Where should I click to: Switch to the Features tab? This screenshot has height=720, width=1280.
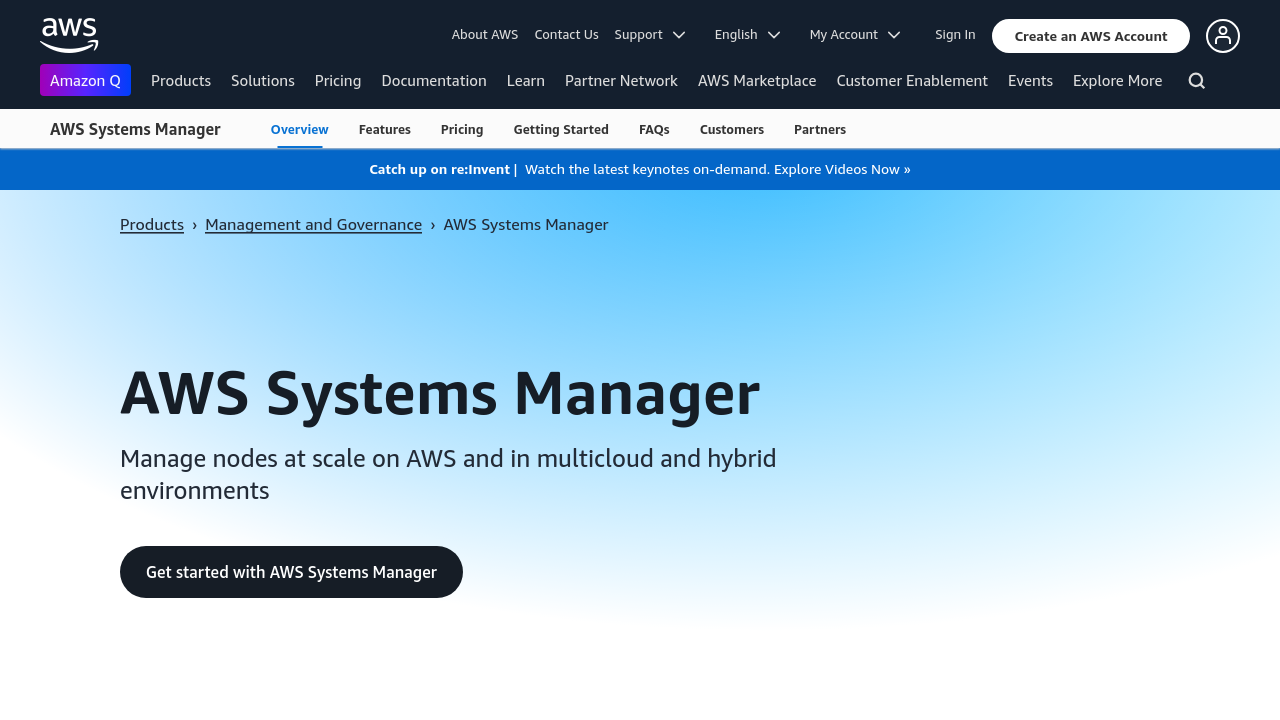point(385,129)
